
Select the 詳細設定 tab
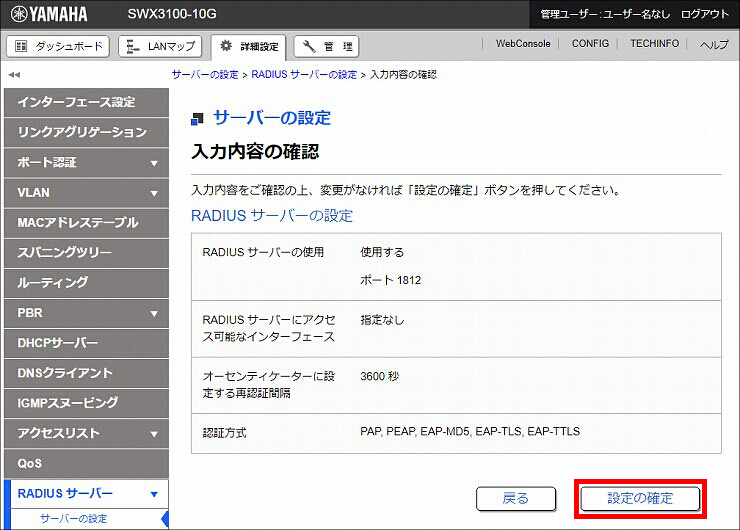coord(248,47)
